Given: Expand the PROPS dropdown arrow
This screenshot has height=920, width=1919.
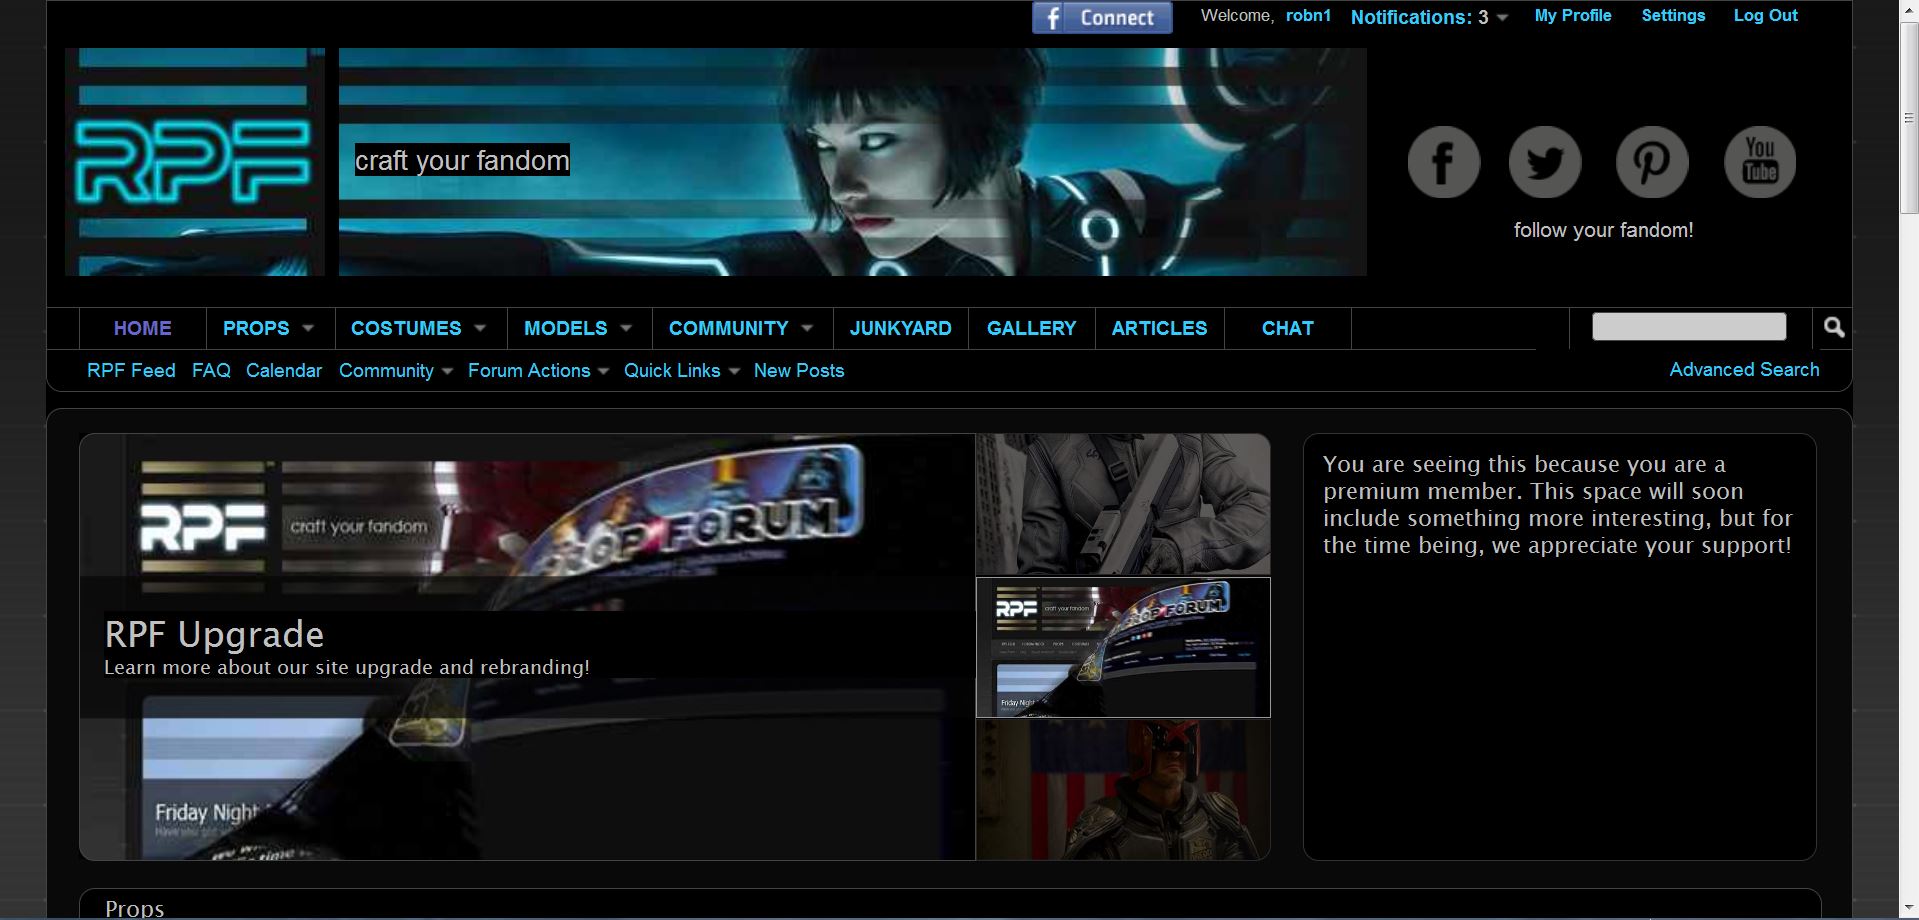Looking at the screenshot, I should tap(308, 328).
